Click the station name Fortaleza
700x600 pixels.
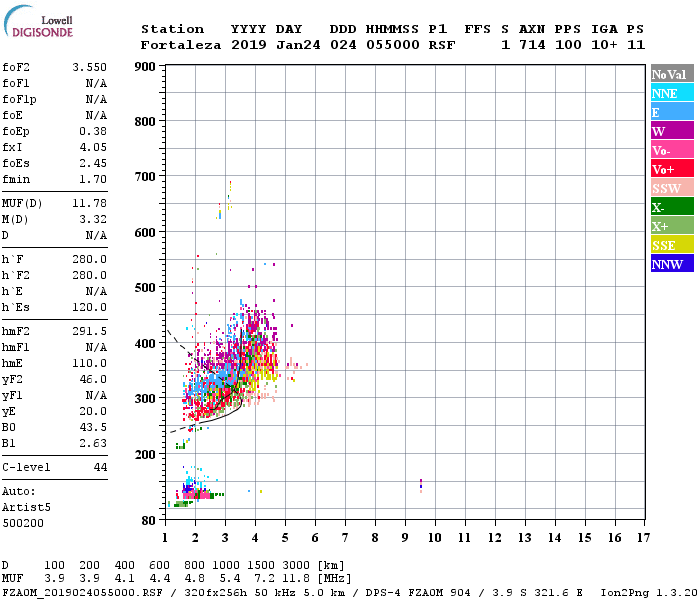181,45
